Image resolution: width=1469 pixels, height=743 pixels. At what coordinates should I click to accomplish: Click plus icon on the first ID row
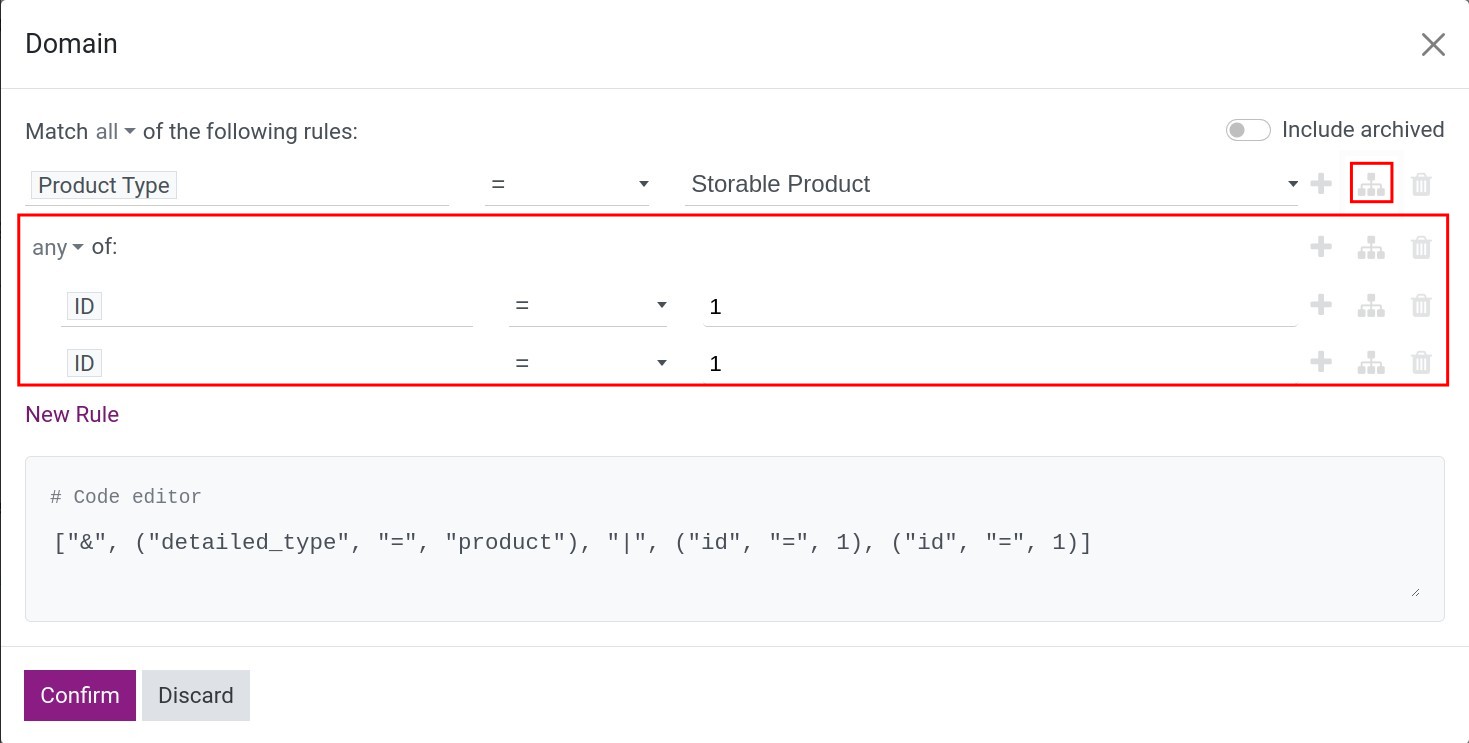coord(1321,305)
